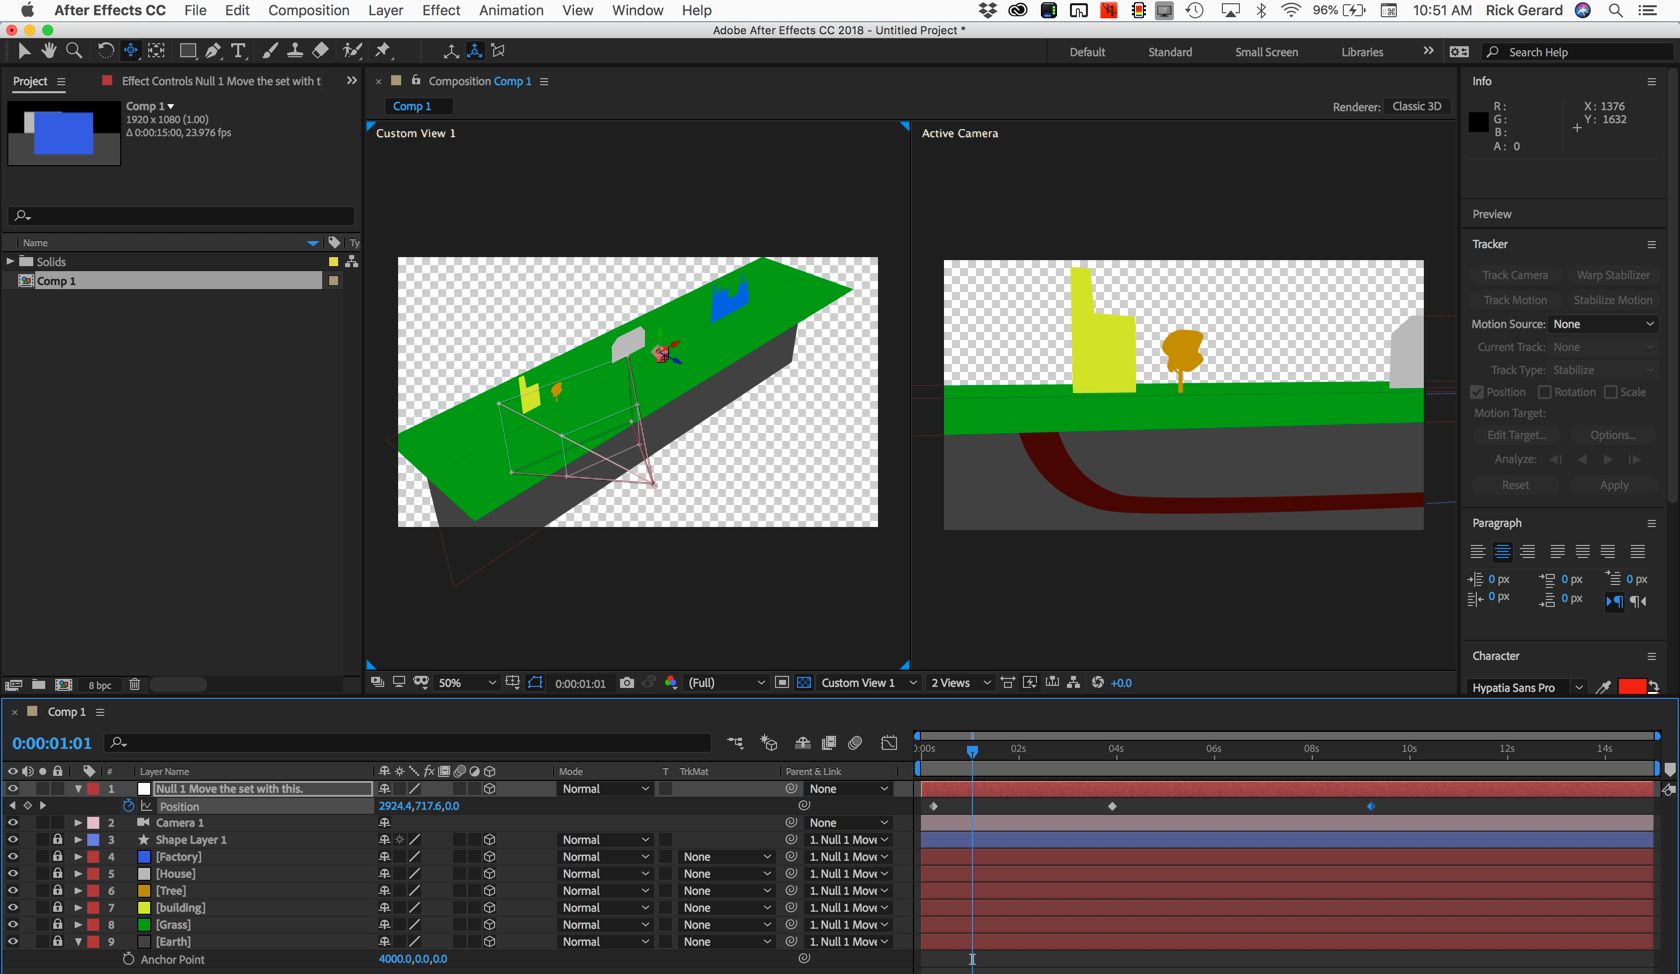Select the Horizontal Type tool
Image resolution: width=1680 pixels, height=974 pixels.
[238, 50]
